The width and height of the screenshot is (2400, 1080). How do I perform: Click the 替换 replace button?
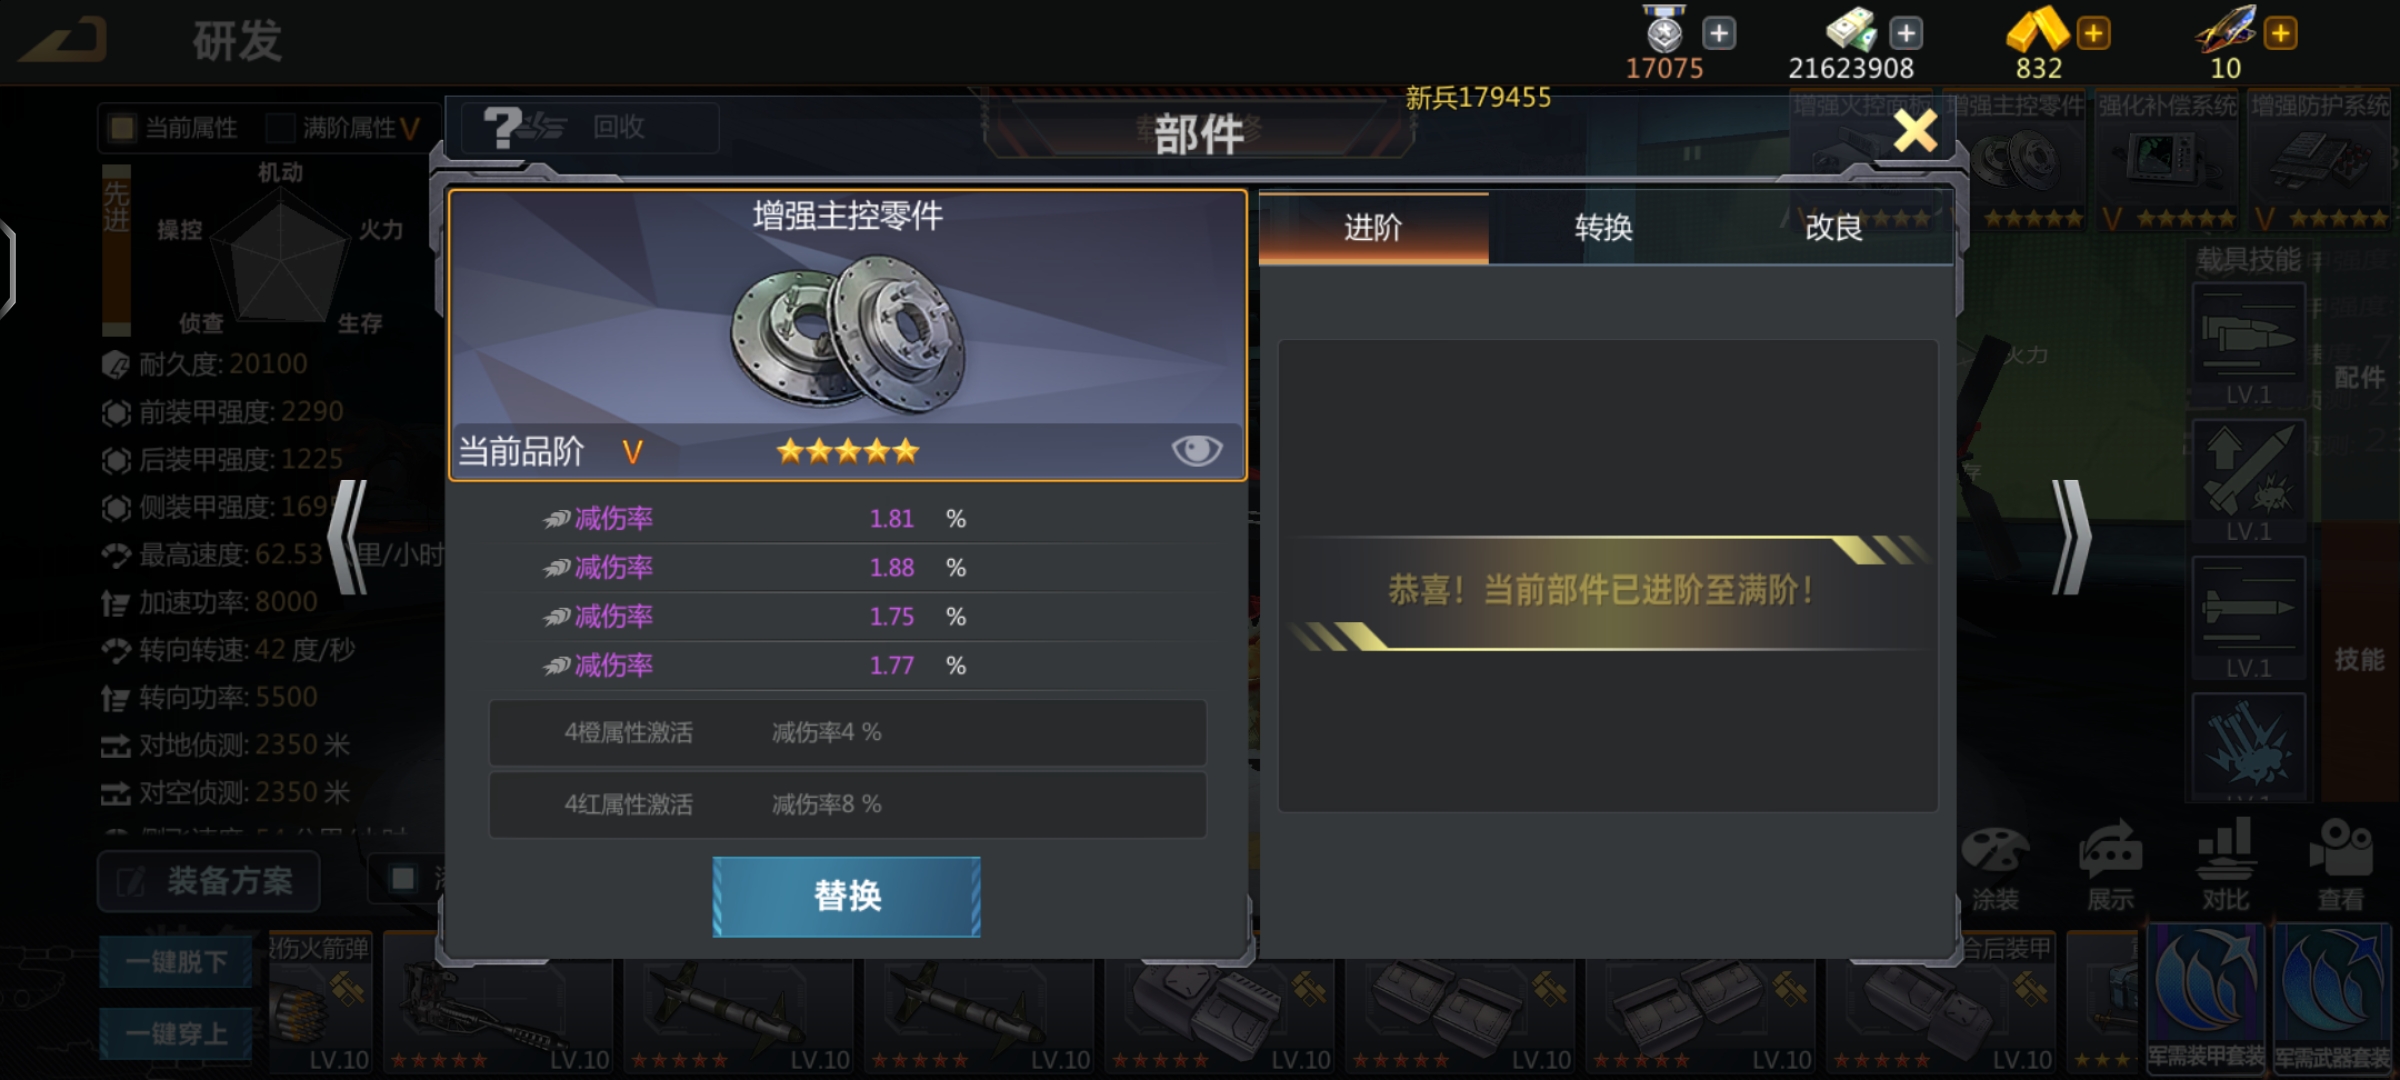tap(846, 896)
